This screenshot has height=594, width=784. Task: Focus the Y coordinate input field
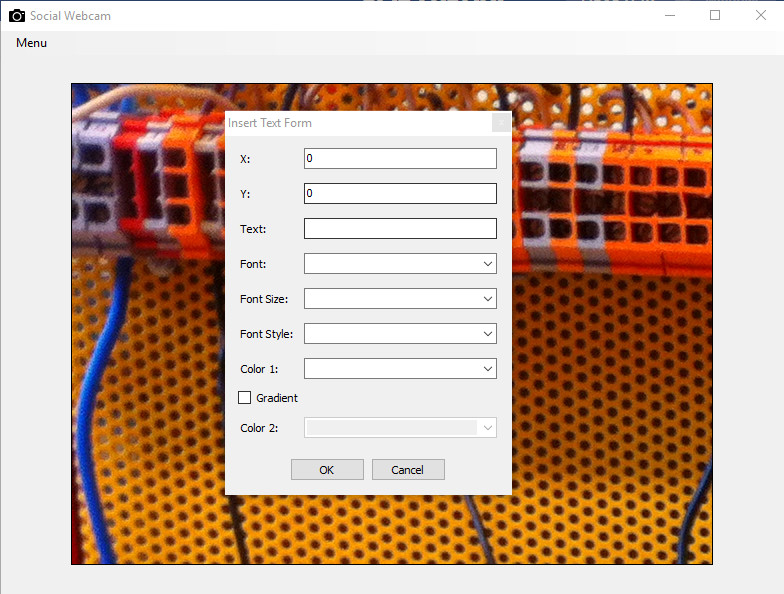click(x=400, y=194)
